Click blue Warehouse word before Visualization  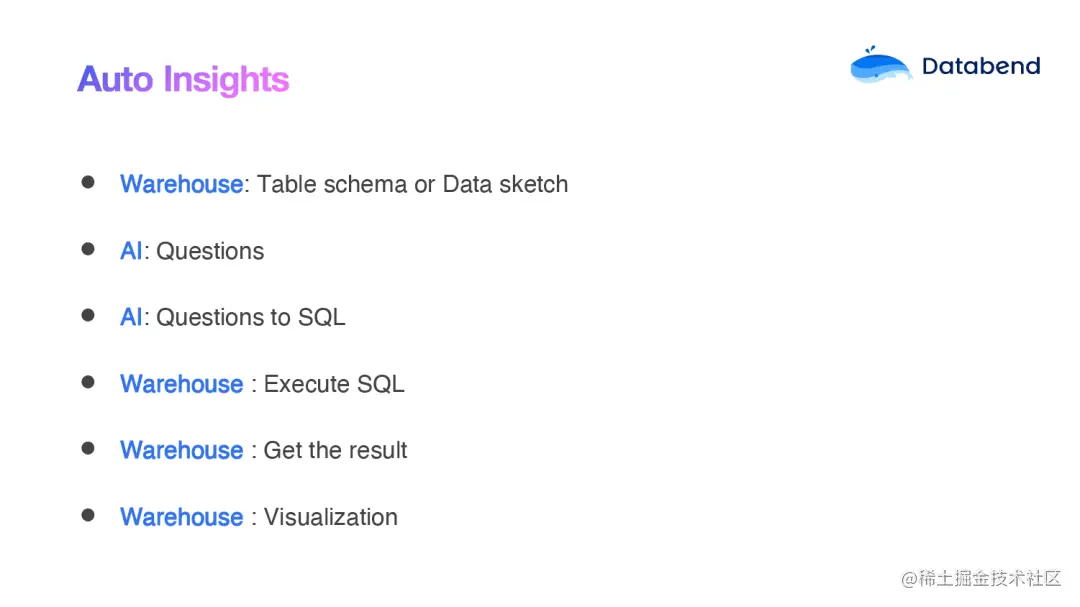[181, 517]
